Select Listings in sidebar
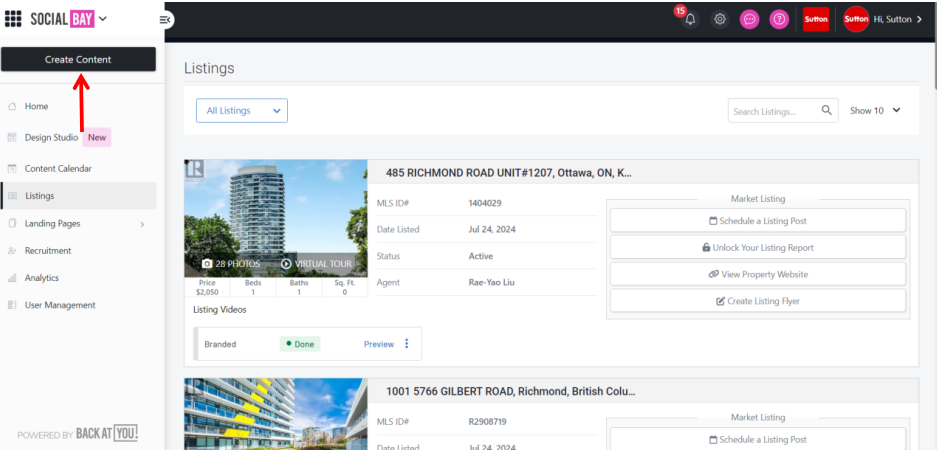 coord(78,196)
